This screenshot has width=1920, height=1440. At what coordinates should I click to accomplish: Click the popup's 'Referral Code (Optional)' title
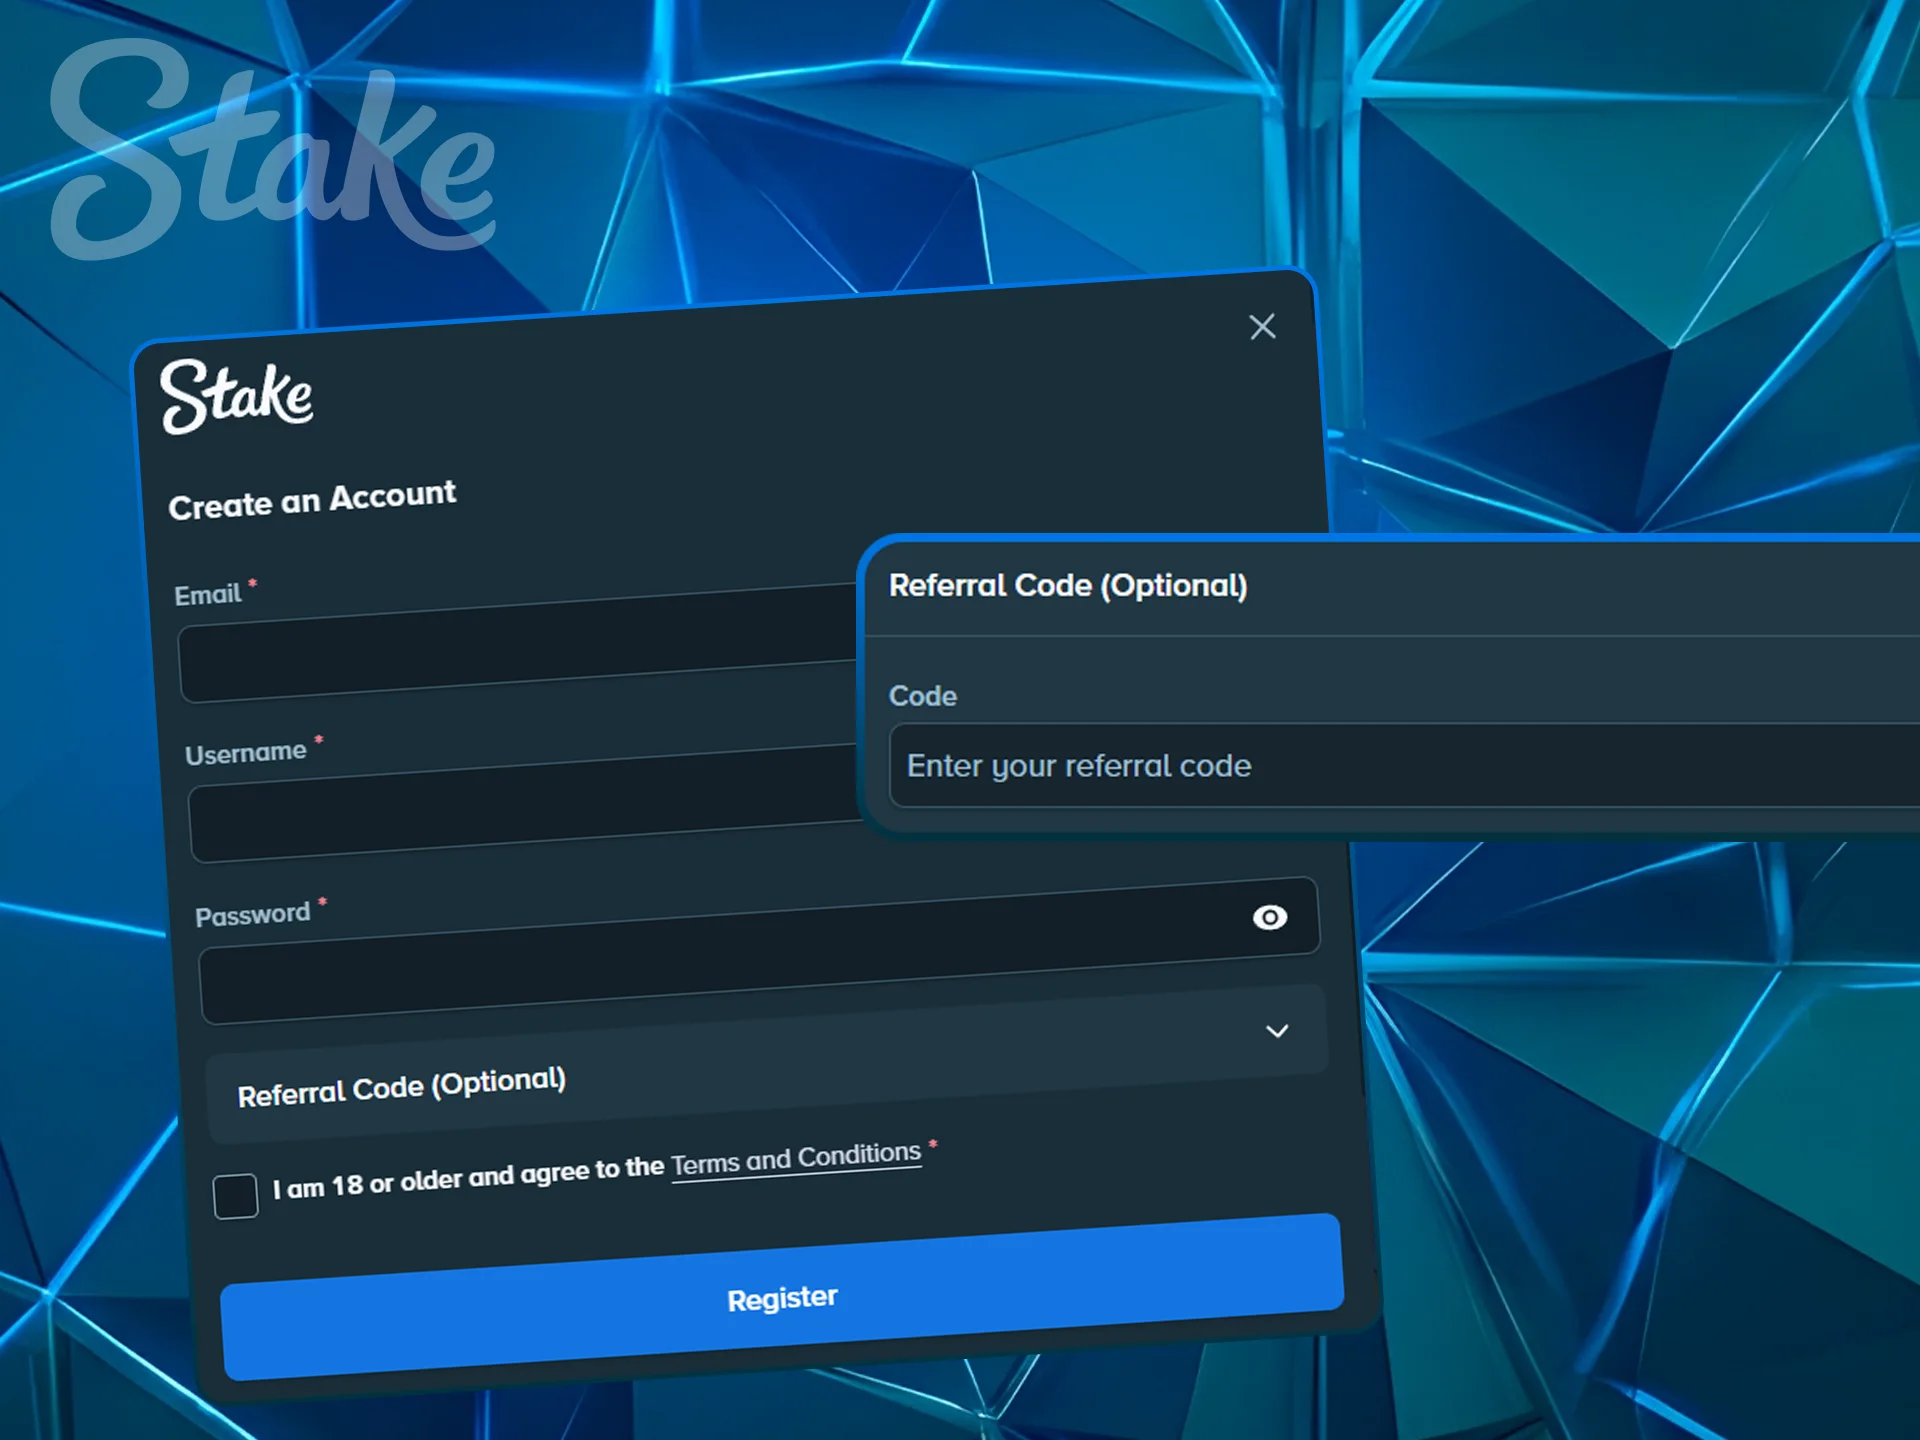coord(1068,586)
